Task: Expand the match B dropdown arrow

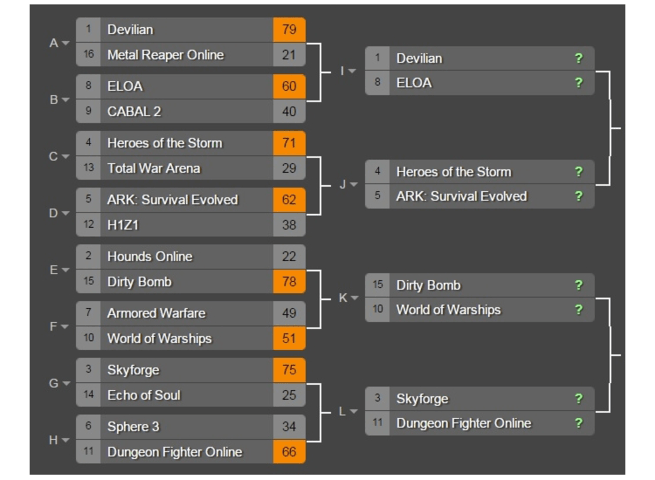Action: coord(66,100)
